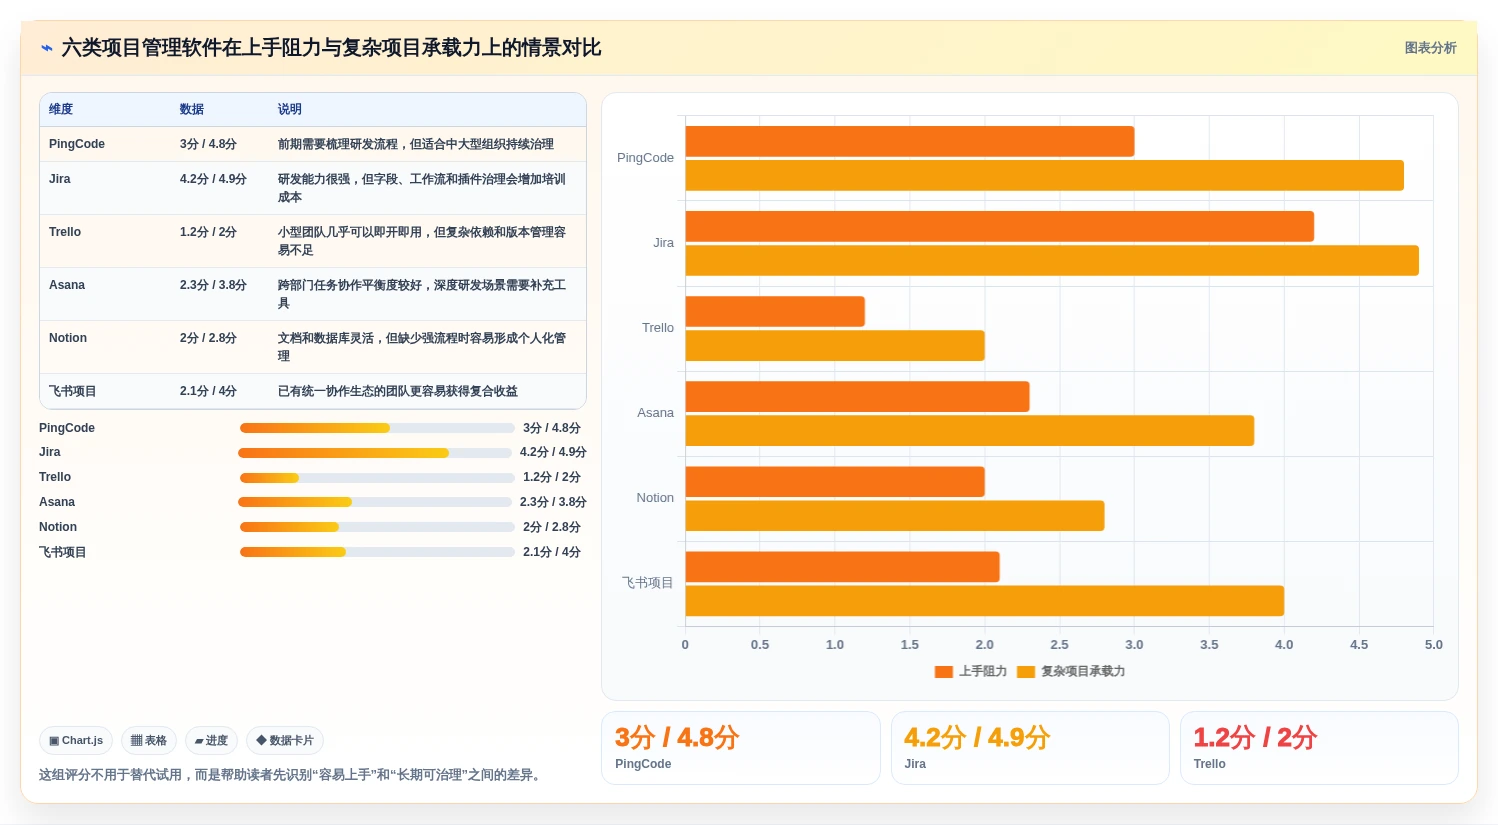Click the Jira 复杂项目承载力 chart bar
Image resolution: width=1498 pixels, height=825 pixels.
(1052, 261)
